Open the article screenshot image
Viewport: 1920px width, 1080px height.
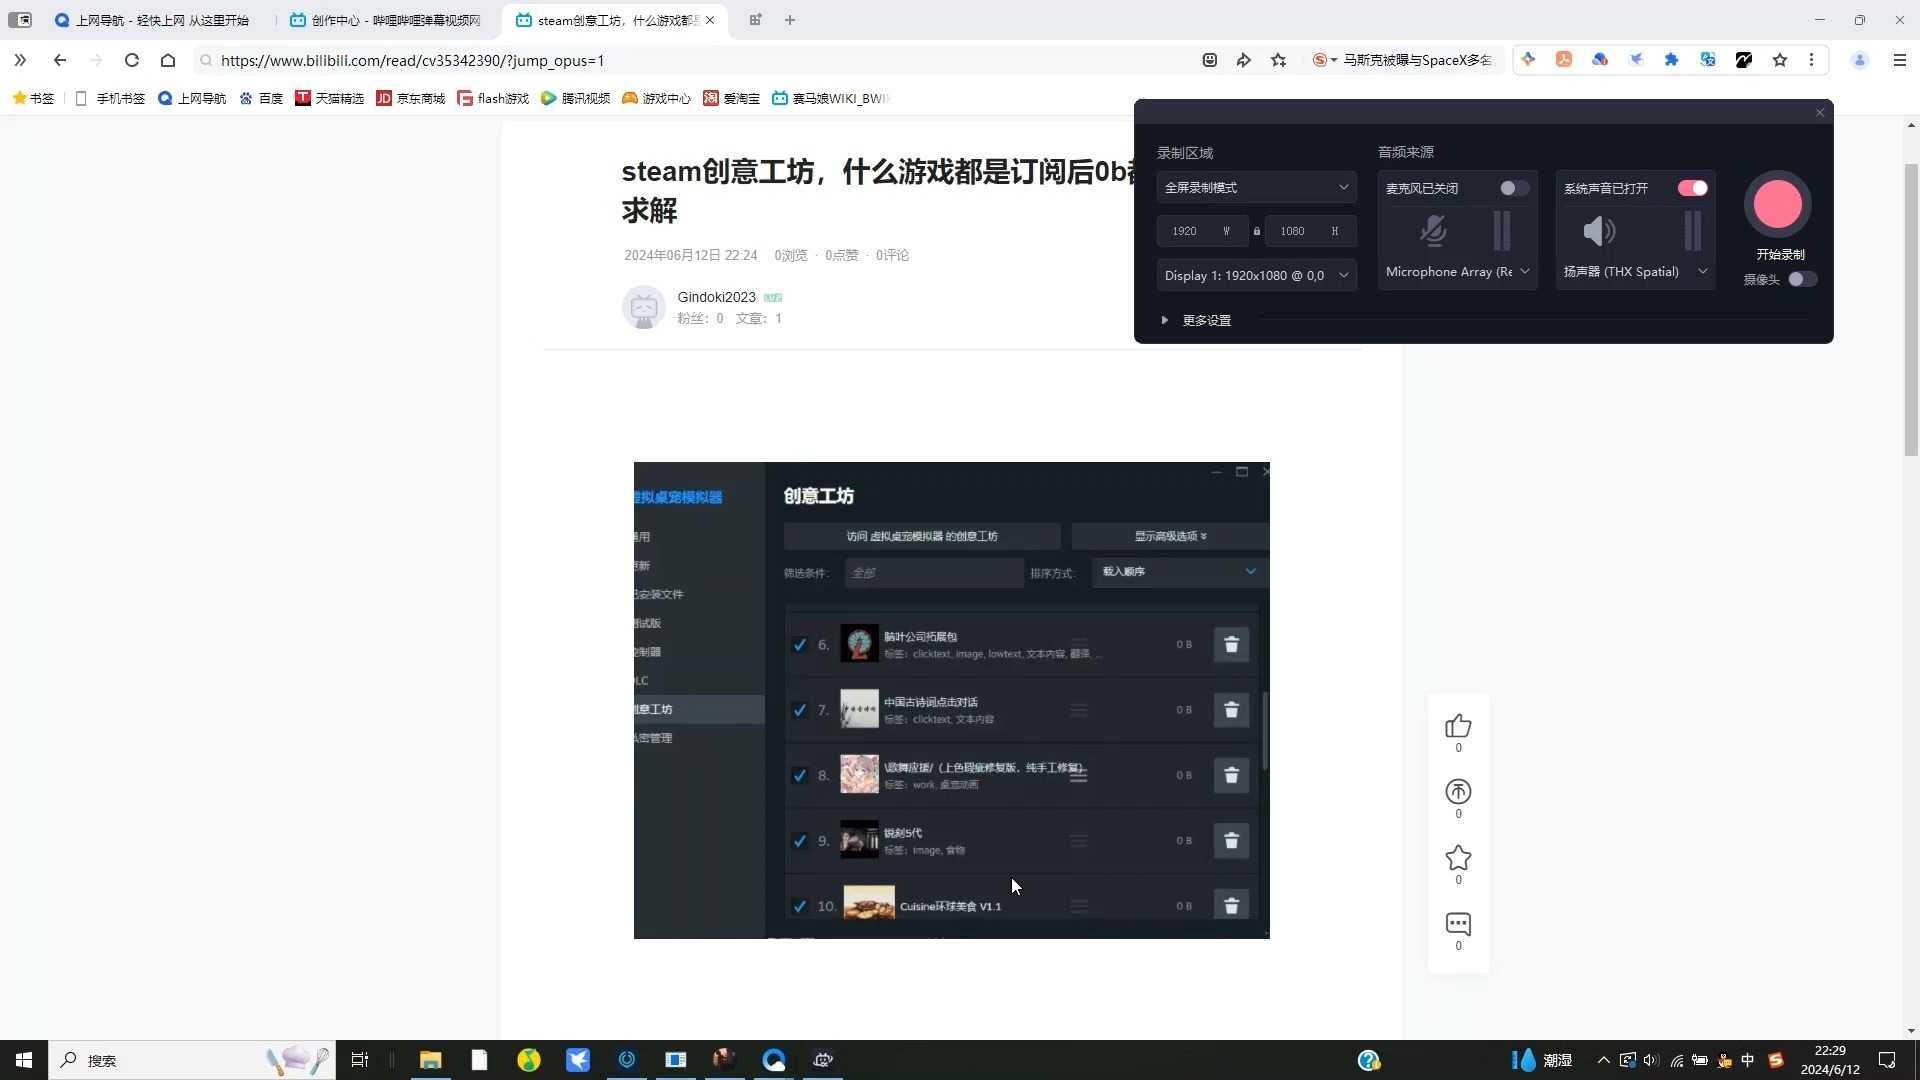pyautogui.click(x=952, y=700)
